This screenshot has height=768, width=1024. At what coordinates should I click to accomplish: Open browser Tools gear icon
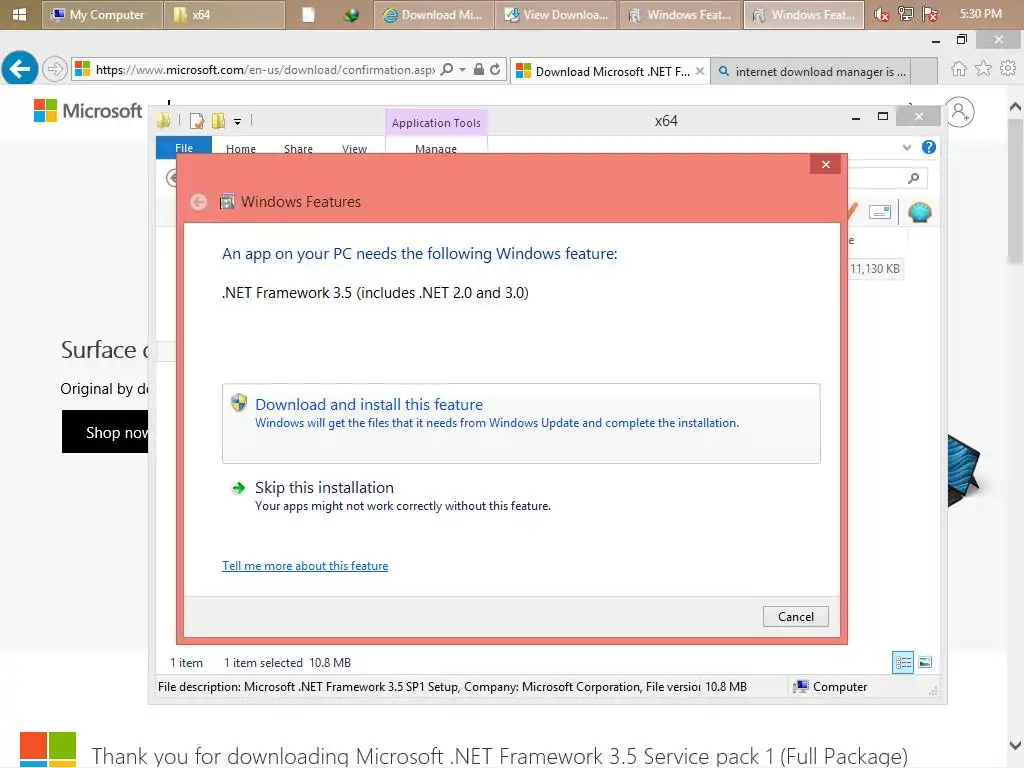[x=1008, y=69]
